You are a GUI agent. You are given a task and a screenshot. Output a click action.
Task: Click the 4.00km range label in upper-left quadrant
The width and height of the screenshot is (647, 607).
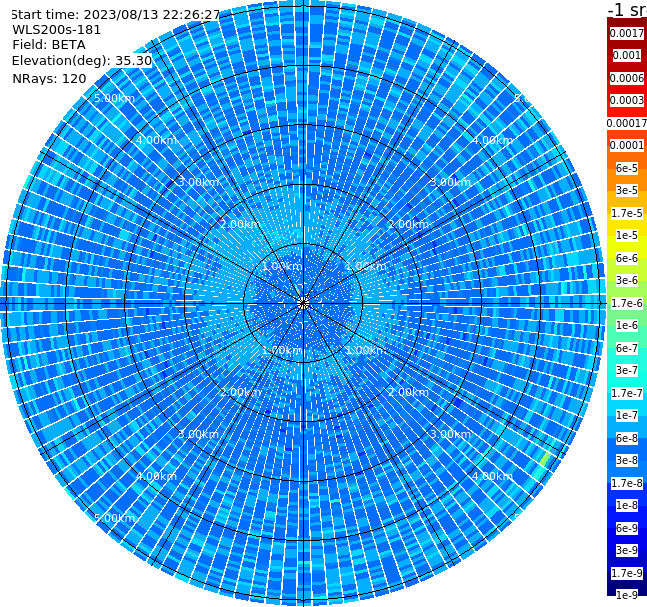click(x=156, y=140)
